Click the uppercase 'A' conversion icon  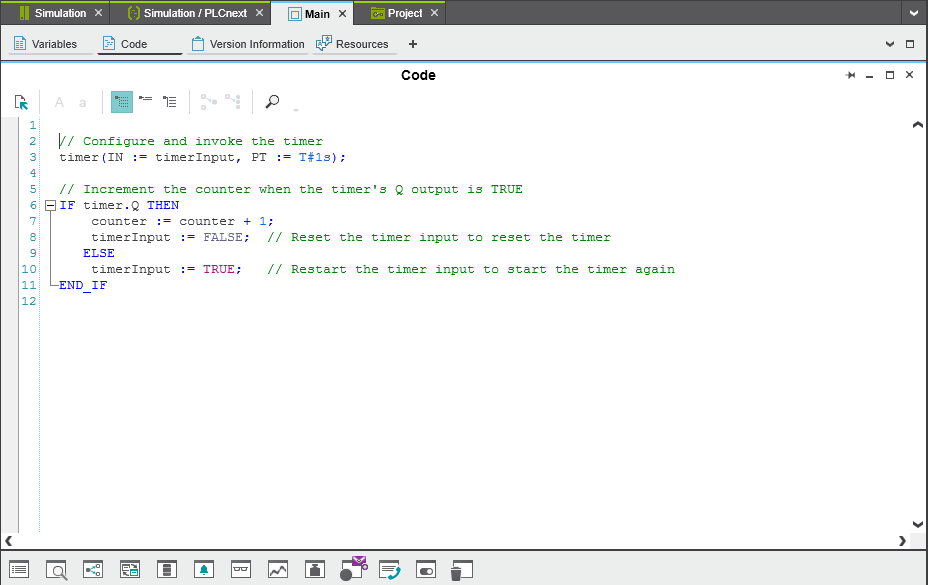[59, 102]
